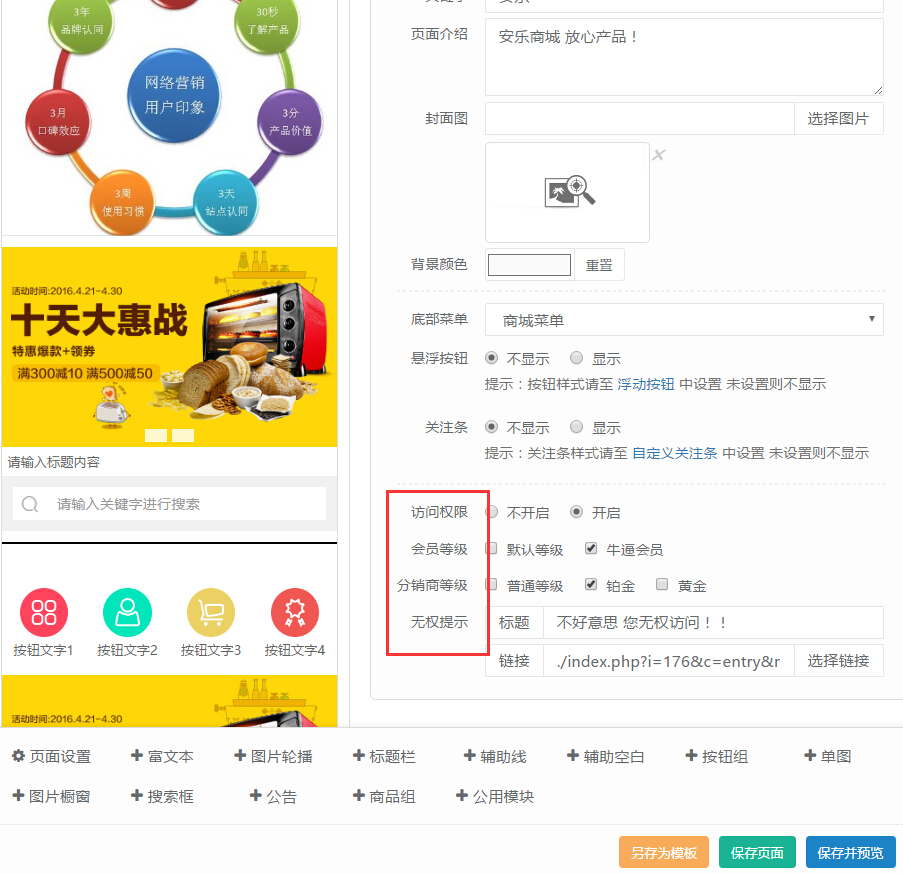903x873 pixels.
Task: Open 页面设置 with the gear icon
Action: pos(18,756)
